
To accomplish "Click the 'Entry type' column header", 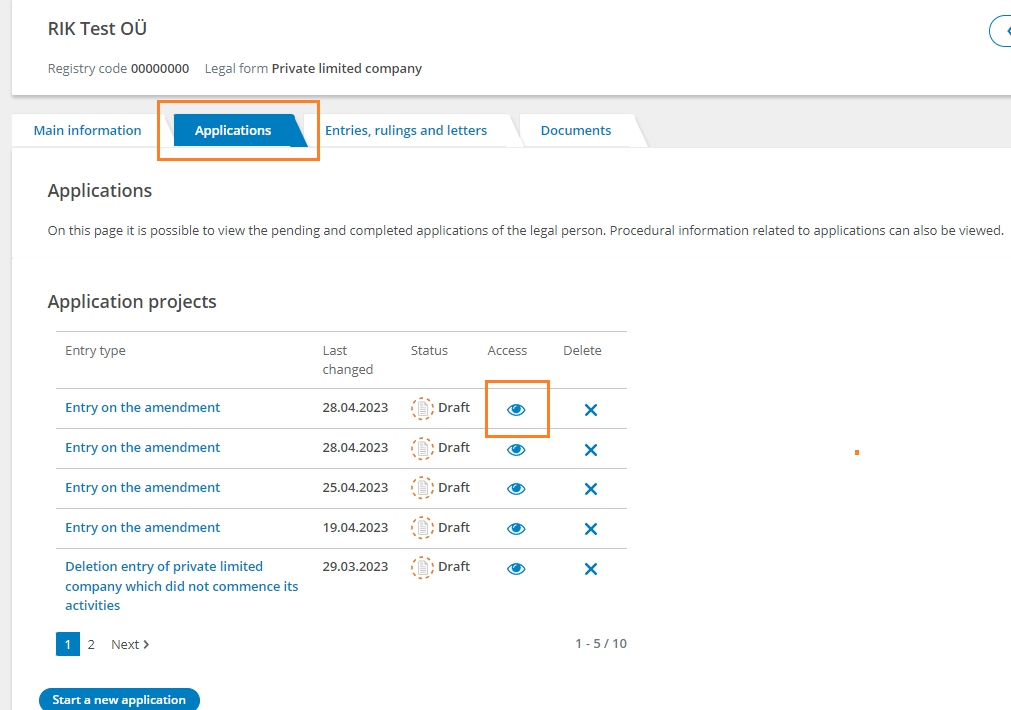I will coord(95,351).
